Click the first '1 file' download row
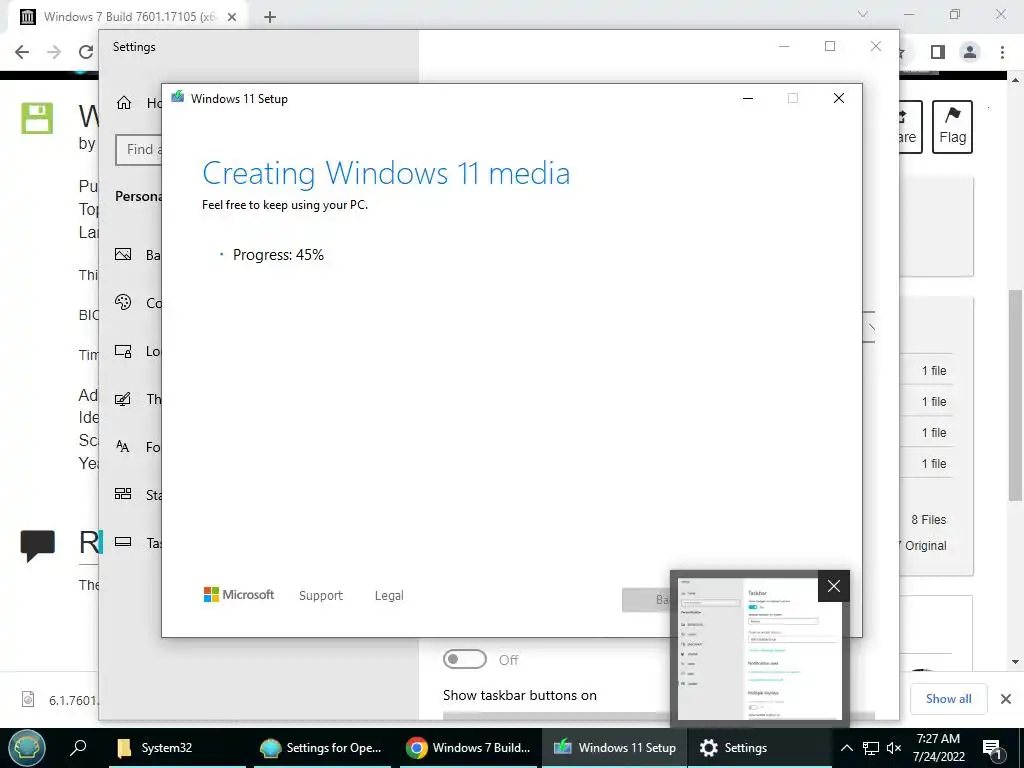 (x=934, y=370)
